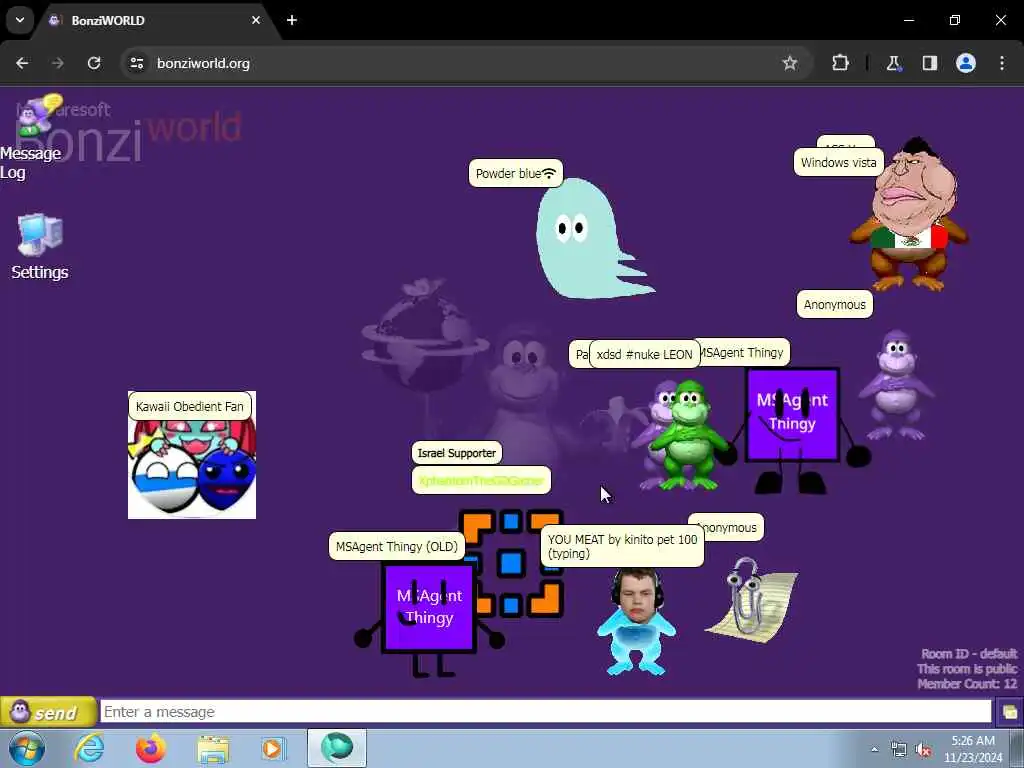Image resolution: width=1024 pixels, height=768 pixels.
Task: Open Windows Media Player from taskbar
Action: click(274, 748)
